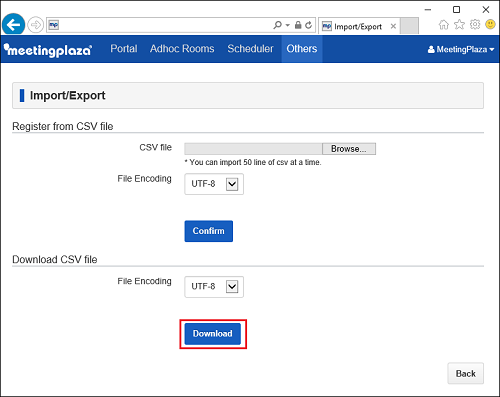
Task: Click the smiley feedback icon
Action: click(490, 24)
